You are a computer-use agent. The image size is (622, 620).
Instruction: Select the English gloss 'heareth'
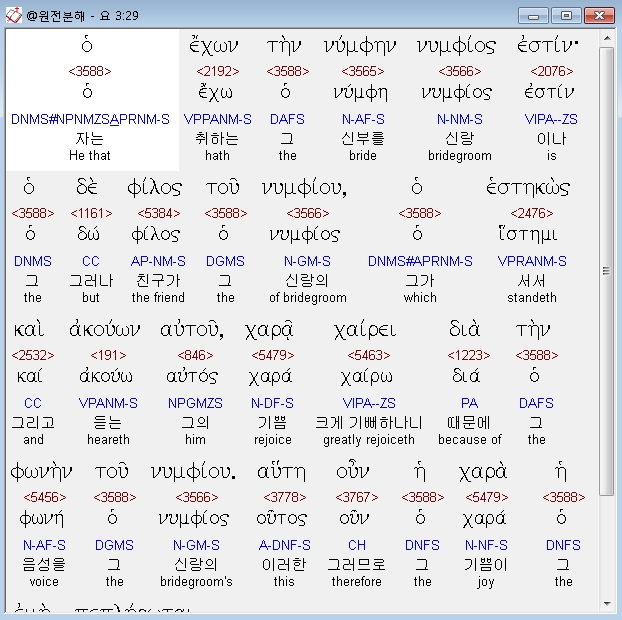point(108,440)
